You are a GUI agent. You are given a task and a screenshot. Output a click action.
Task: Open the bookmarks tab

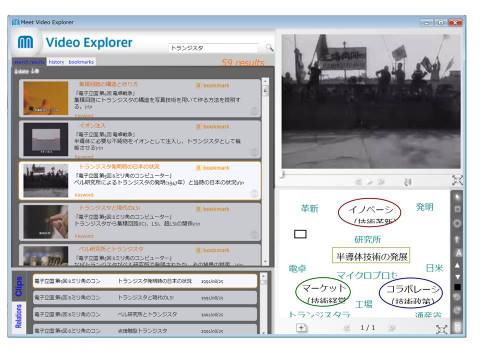[x=81, y=62]
